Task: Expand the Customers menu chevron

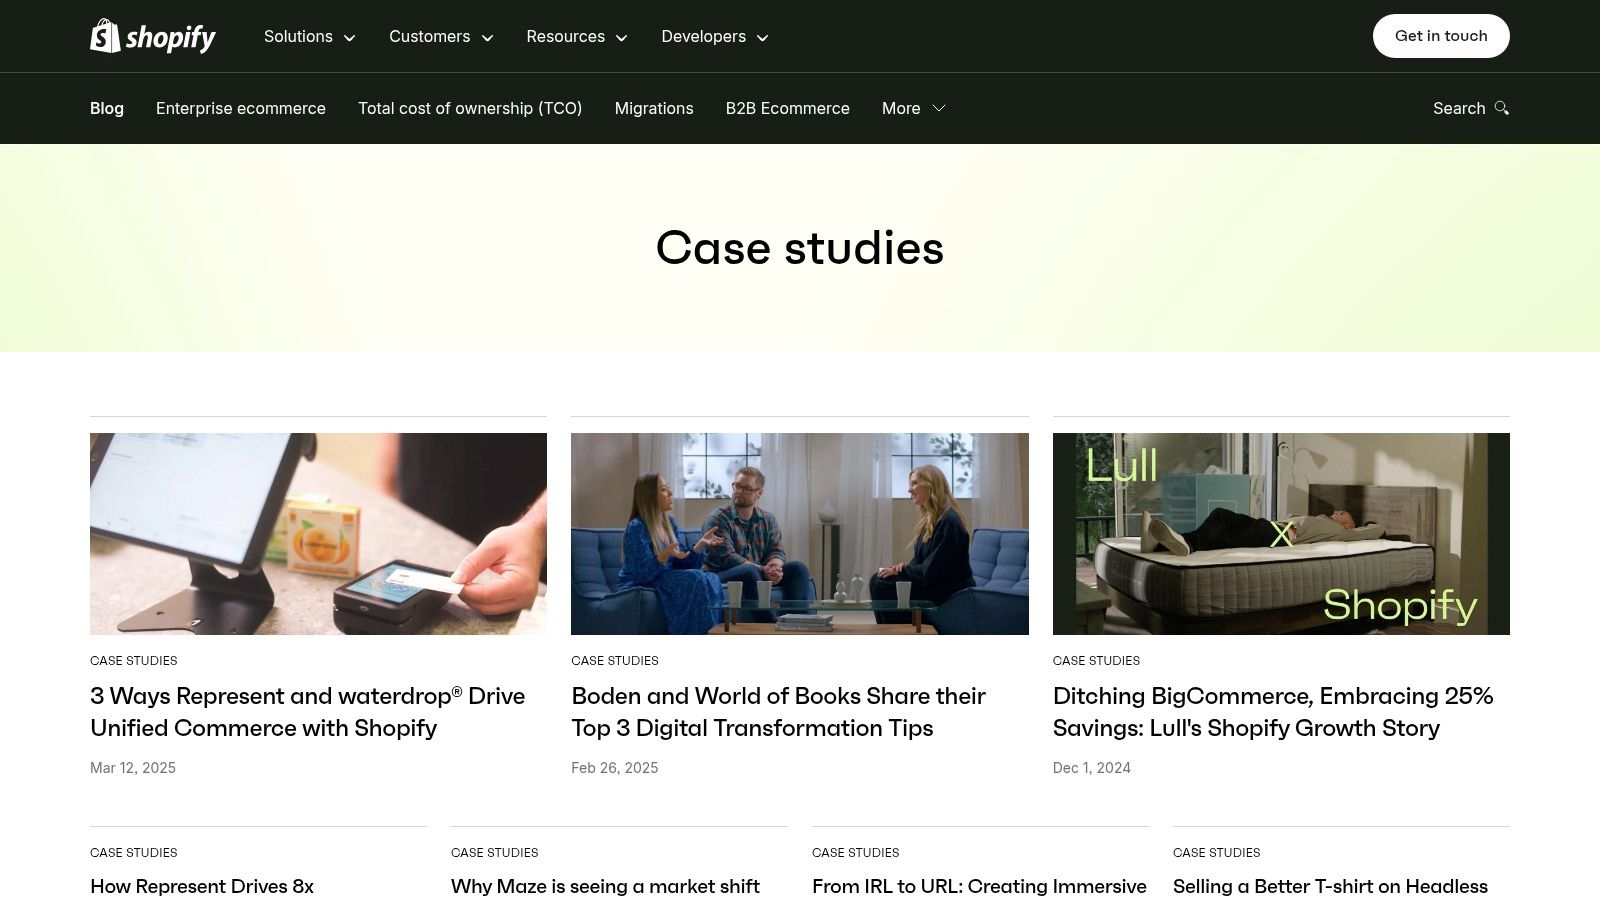Action: click(488, 38)
